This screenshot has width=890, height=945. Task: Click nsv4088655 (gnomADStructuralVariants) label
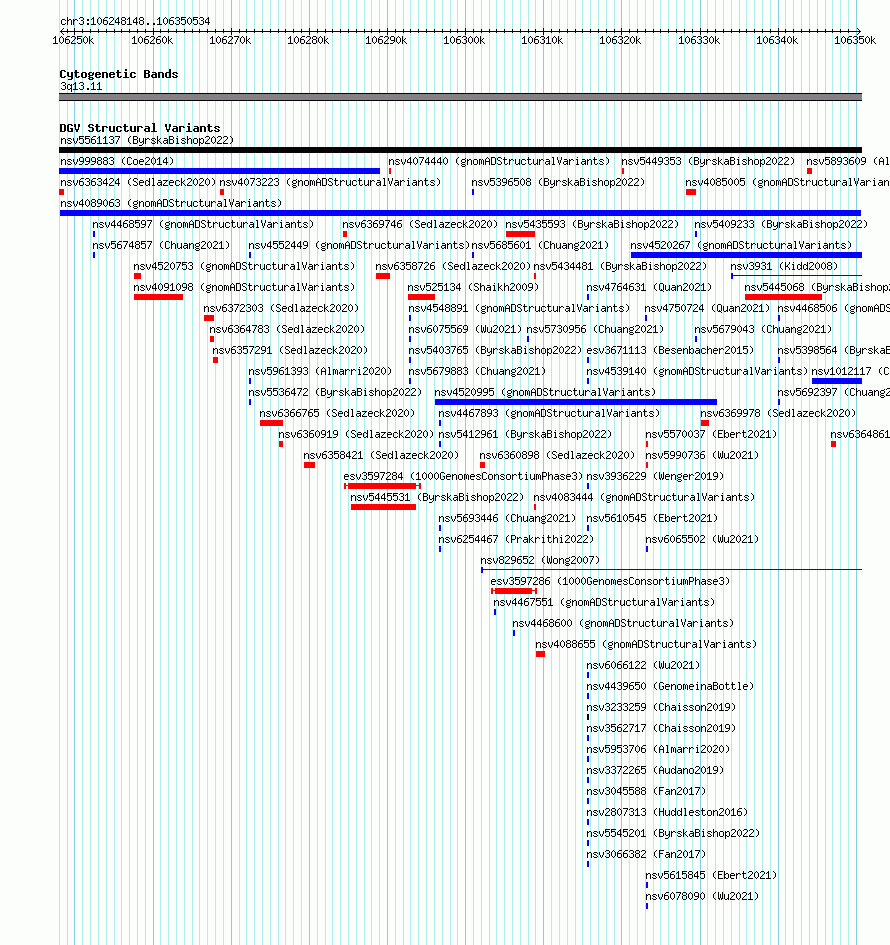[646, 644]
